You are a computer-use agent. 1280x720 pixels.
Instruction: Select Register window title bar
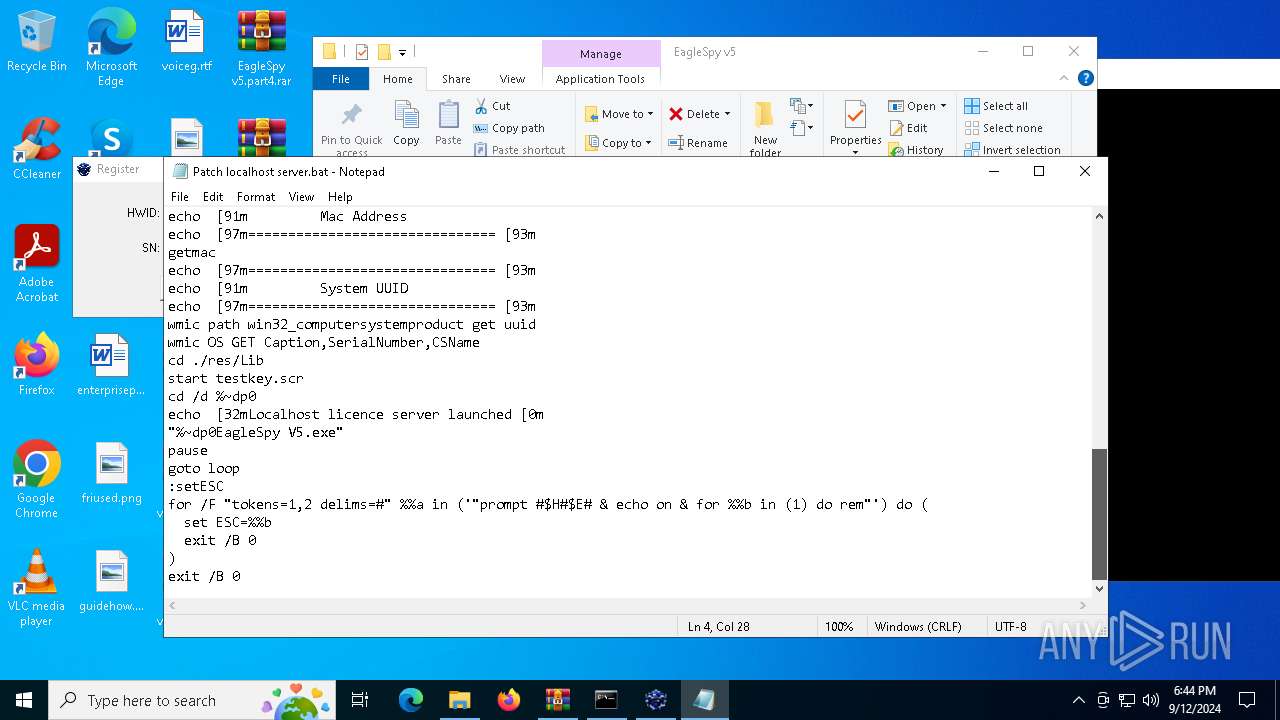[118, 169]
